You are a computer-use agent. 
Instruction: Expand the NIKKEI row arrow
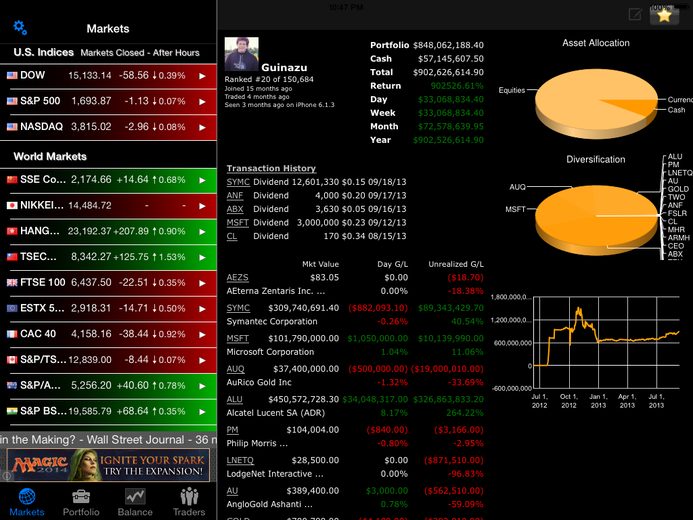[x=202, y=206]
